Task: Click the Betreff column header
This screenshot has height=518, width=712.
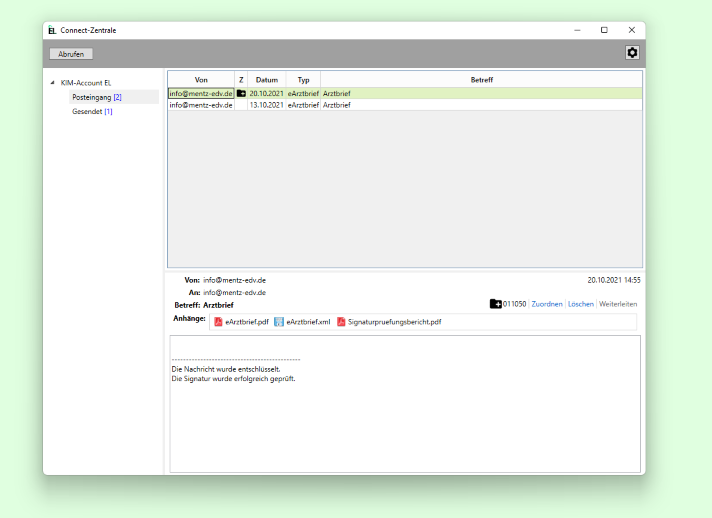Action: (481, 79)
